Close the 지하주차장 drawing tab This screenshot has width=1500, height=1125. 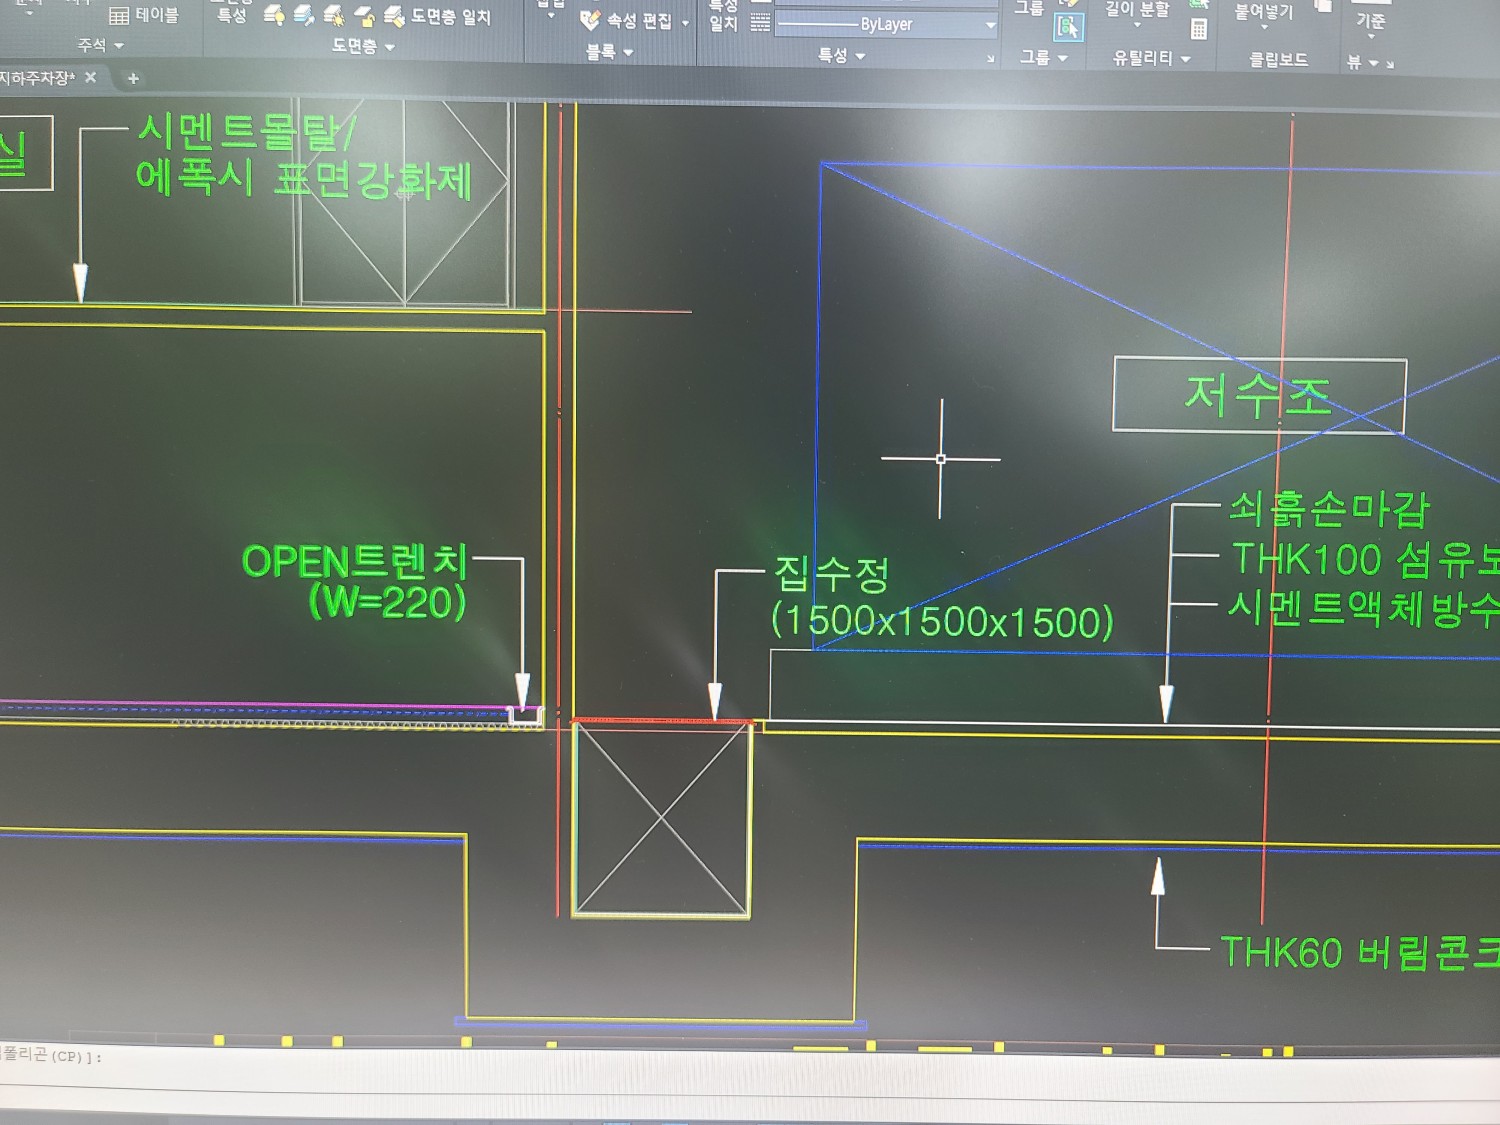coord(91,77)
